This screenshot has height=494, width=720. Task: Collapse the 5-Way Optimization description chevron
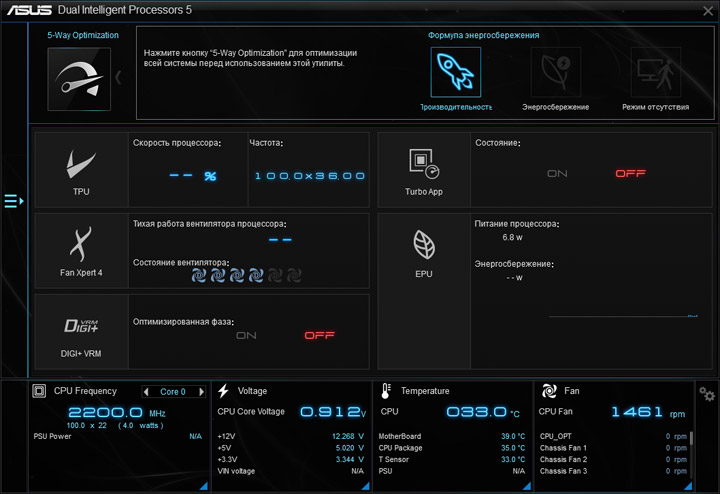[118, 78]
